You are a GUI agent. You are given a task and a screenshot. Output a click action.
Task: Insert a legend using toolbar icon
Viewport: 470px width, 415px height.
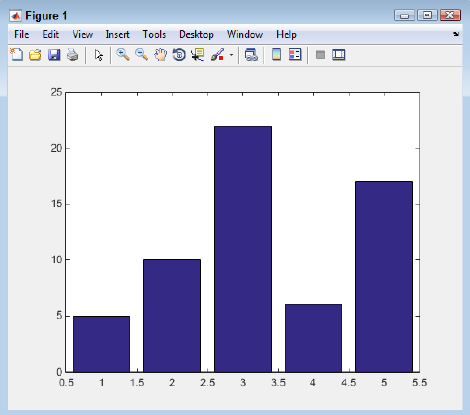point(295,55)
